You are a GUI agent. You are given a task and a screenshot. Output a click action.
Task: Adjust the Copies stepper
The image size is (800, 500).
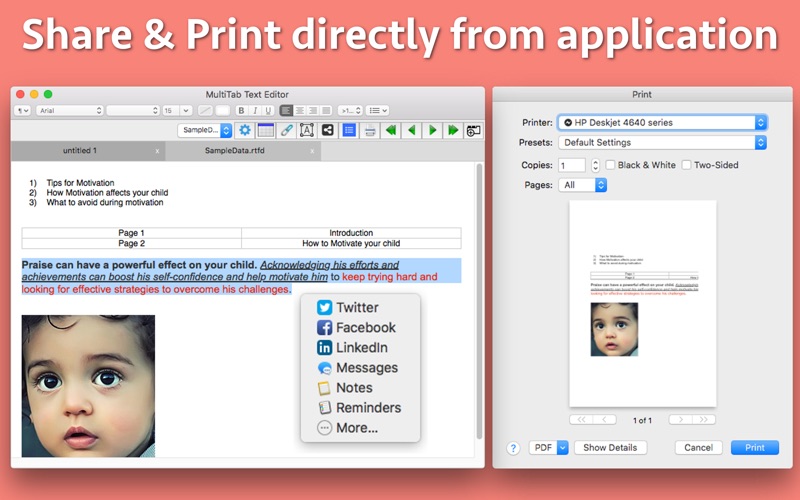pyautogui.click(x=595, y=165)
